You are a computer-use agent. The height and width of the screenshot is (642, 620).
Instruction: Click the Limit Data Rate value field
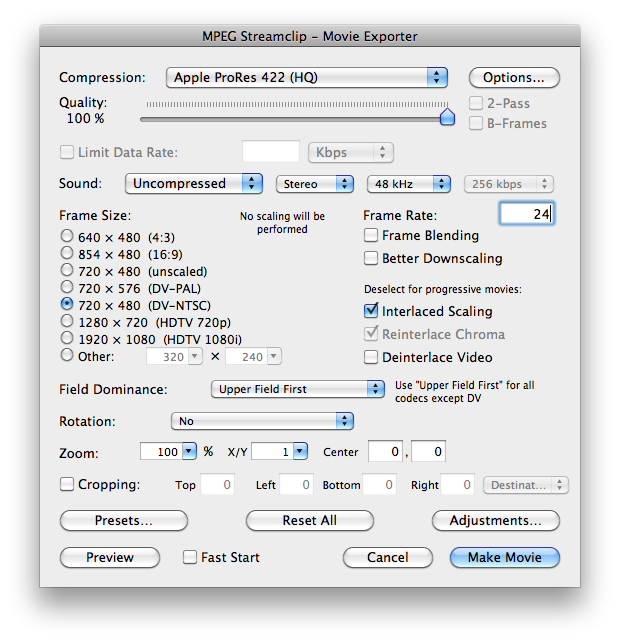(271, 152)
